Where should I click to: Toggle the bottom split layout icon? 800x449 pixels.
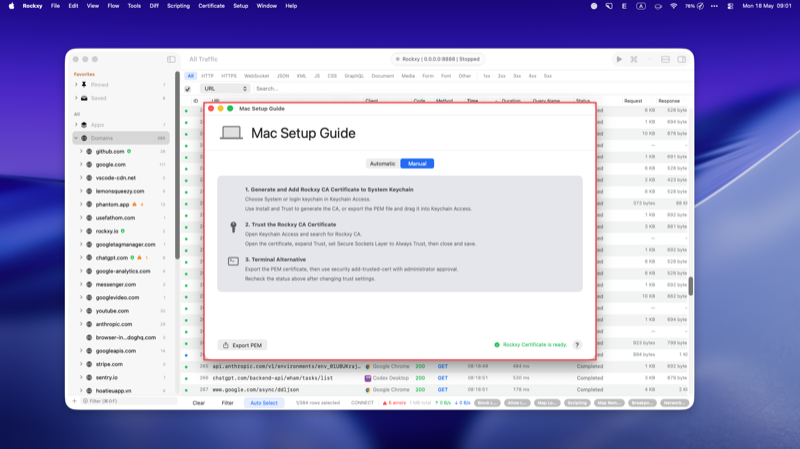(665, 59)
